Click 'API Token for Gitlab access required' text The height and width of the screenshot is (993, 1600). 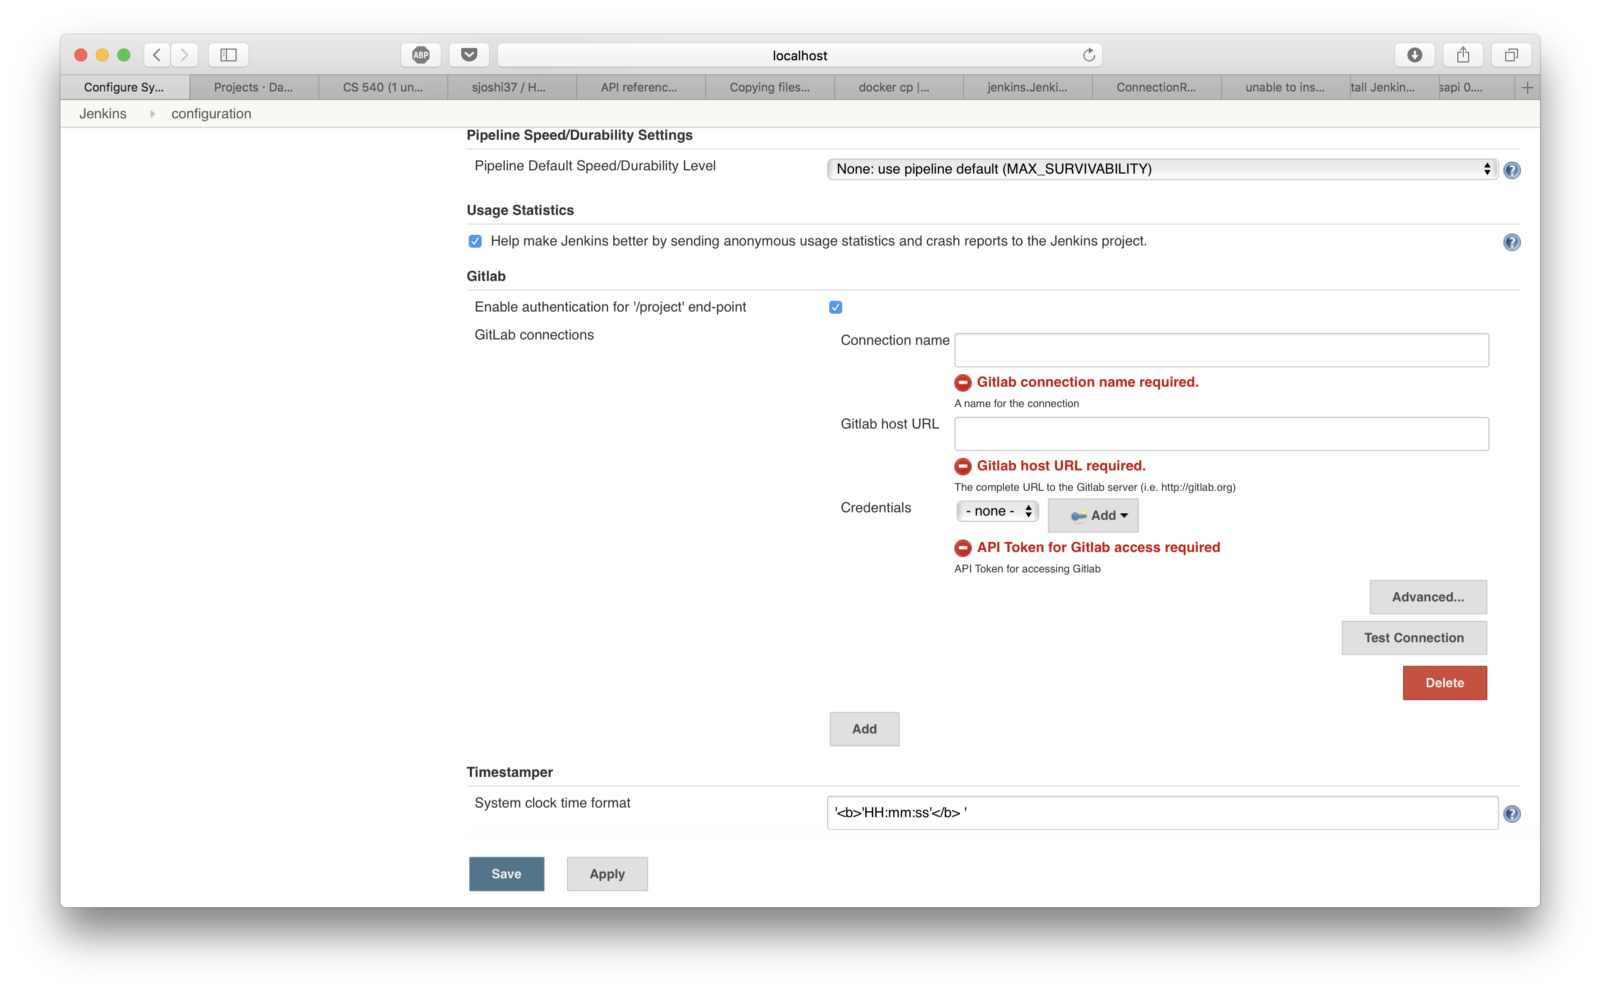pyautogui.click(x=1098, y=547)
